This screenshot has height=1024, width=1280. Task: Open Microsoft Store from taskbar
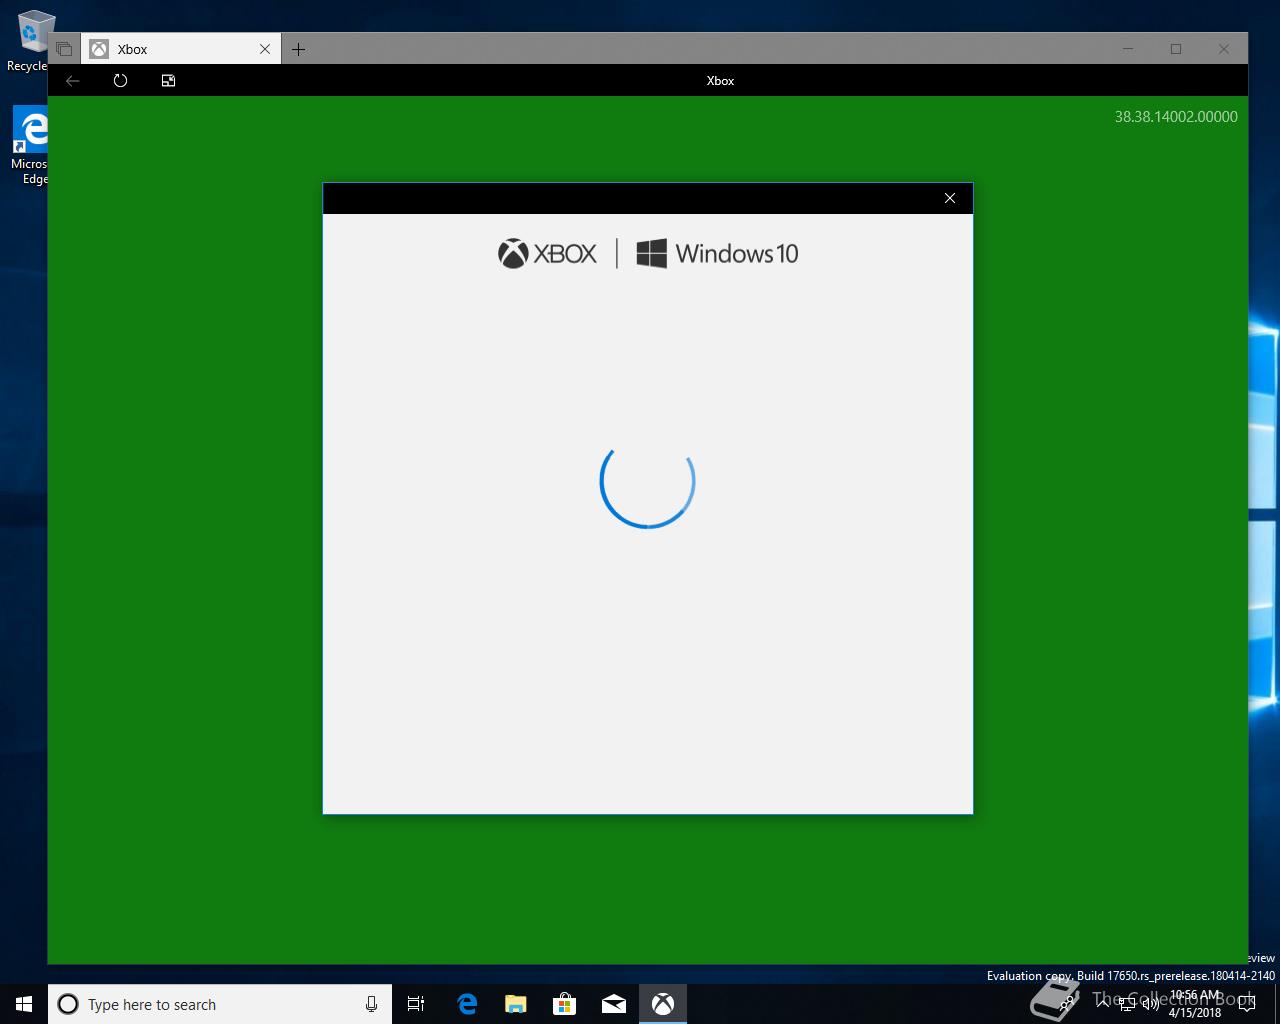[564, 1004]
